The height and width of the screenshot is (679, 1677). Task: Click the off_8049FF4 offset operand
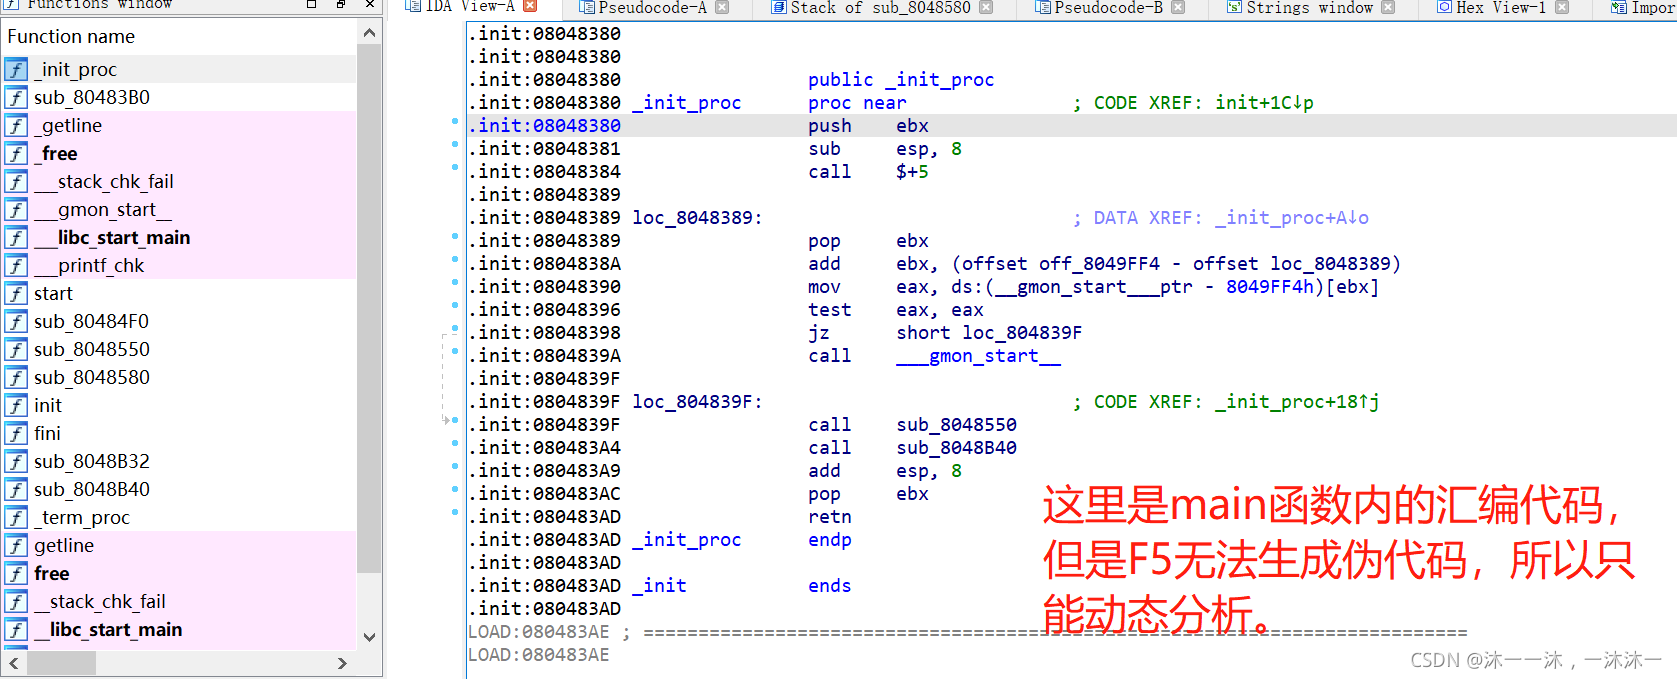[1099, 264]
